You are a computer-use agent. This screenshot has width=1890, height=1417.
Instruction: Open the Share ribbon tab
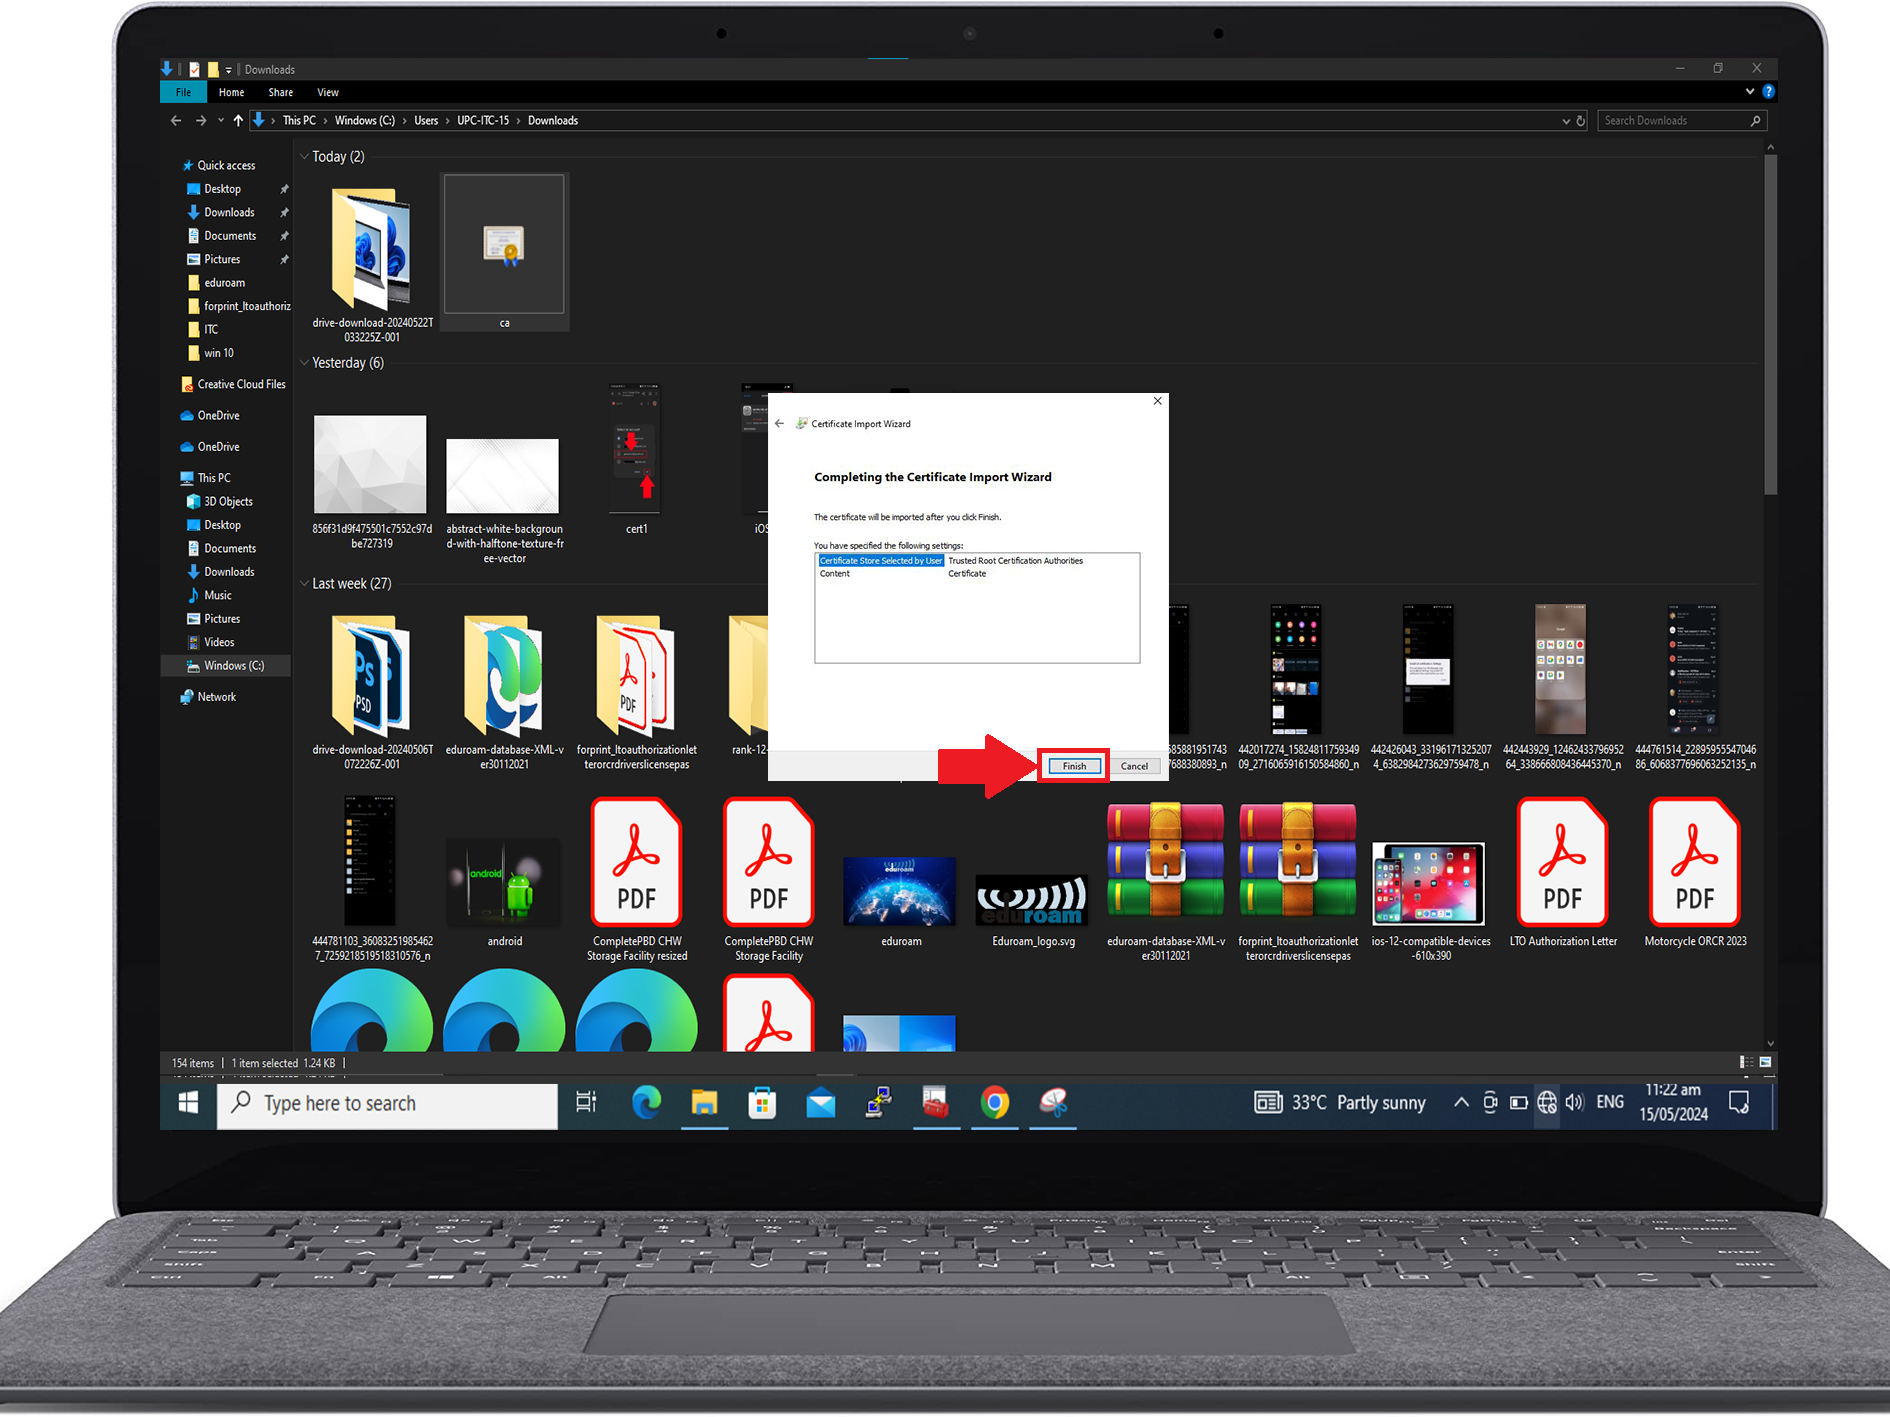[x=281, y=92]
